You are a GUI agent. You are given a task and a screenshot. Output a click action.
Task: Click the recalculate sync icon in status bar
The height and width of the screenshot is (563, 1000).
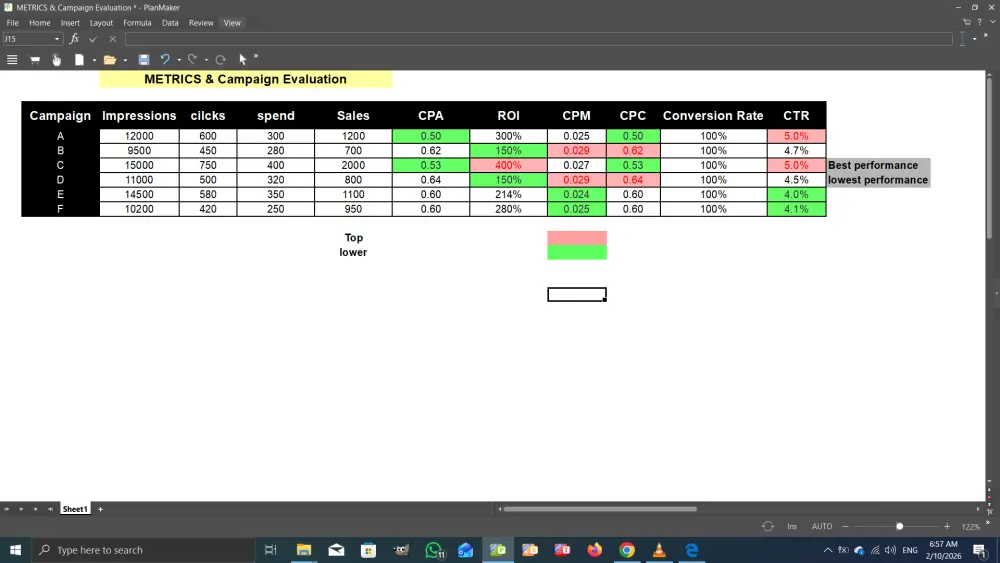pyautogui.click(x=768, y=527)
